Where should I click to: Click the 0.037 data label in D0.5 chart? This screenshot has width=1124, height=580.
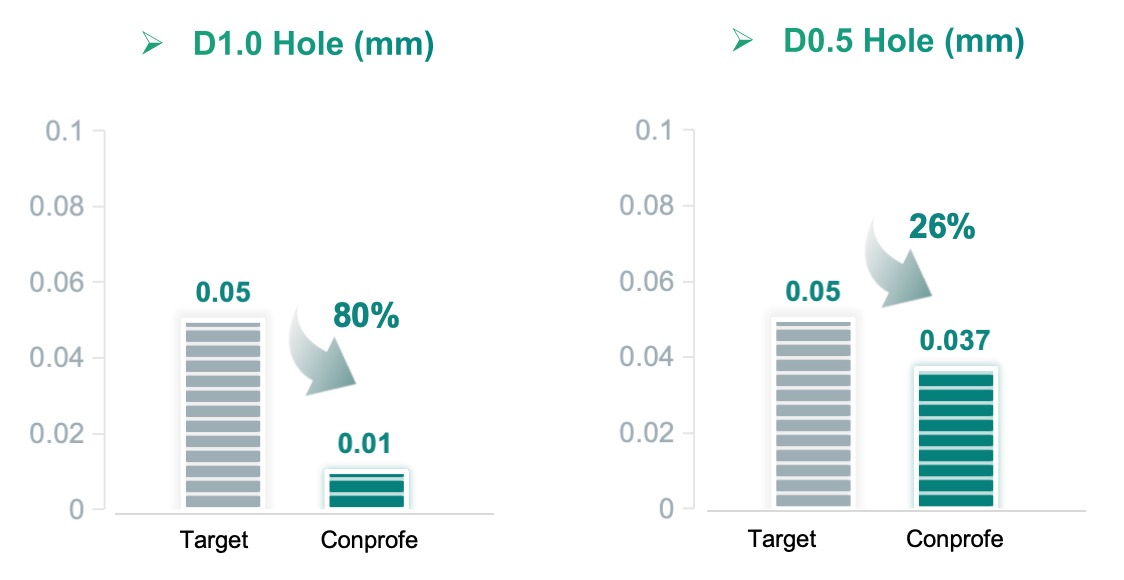954,340
